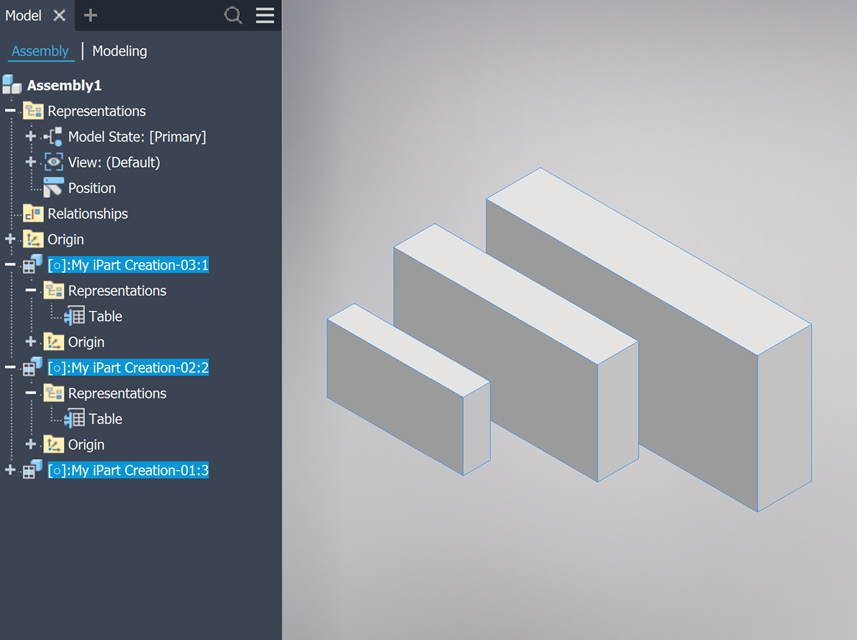This screenshot has height=640, width=857.
Task: Click the search icon in Model panel
Action: click(233, 15)
